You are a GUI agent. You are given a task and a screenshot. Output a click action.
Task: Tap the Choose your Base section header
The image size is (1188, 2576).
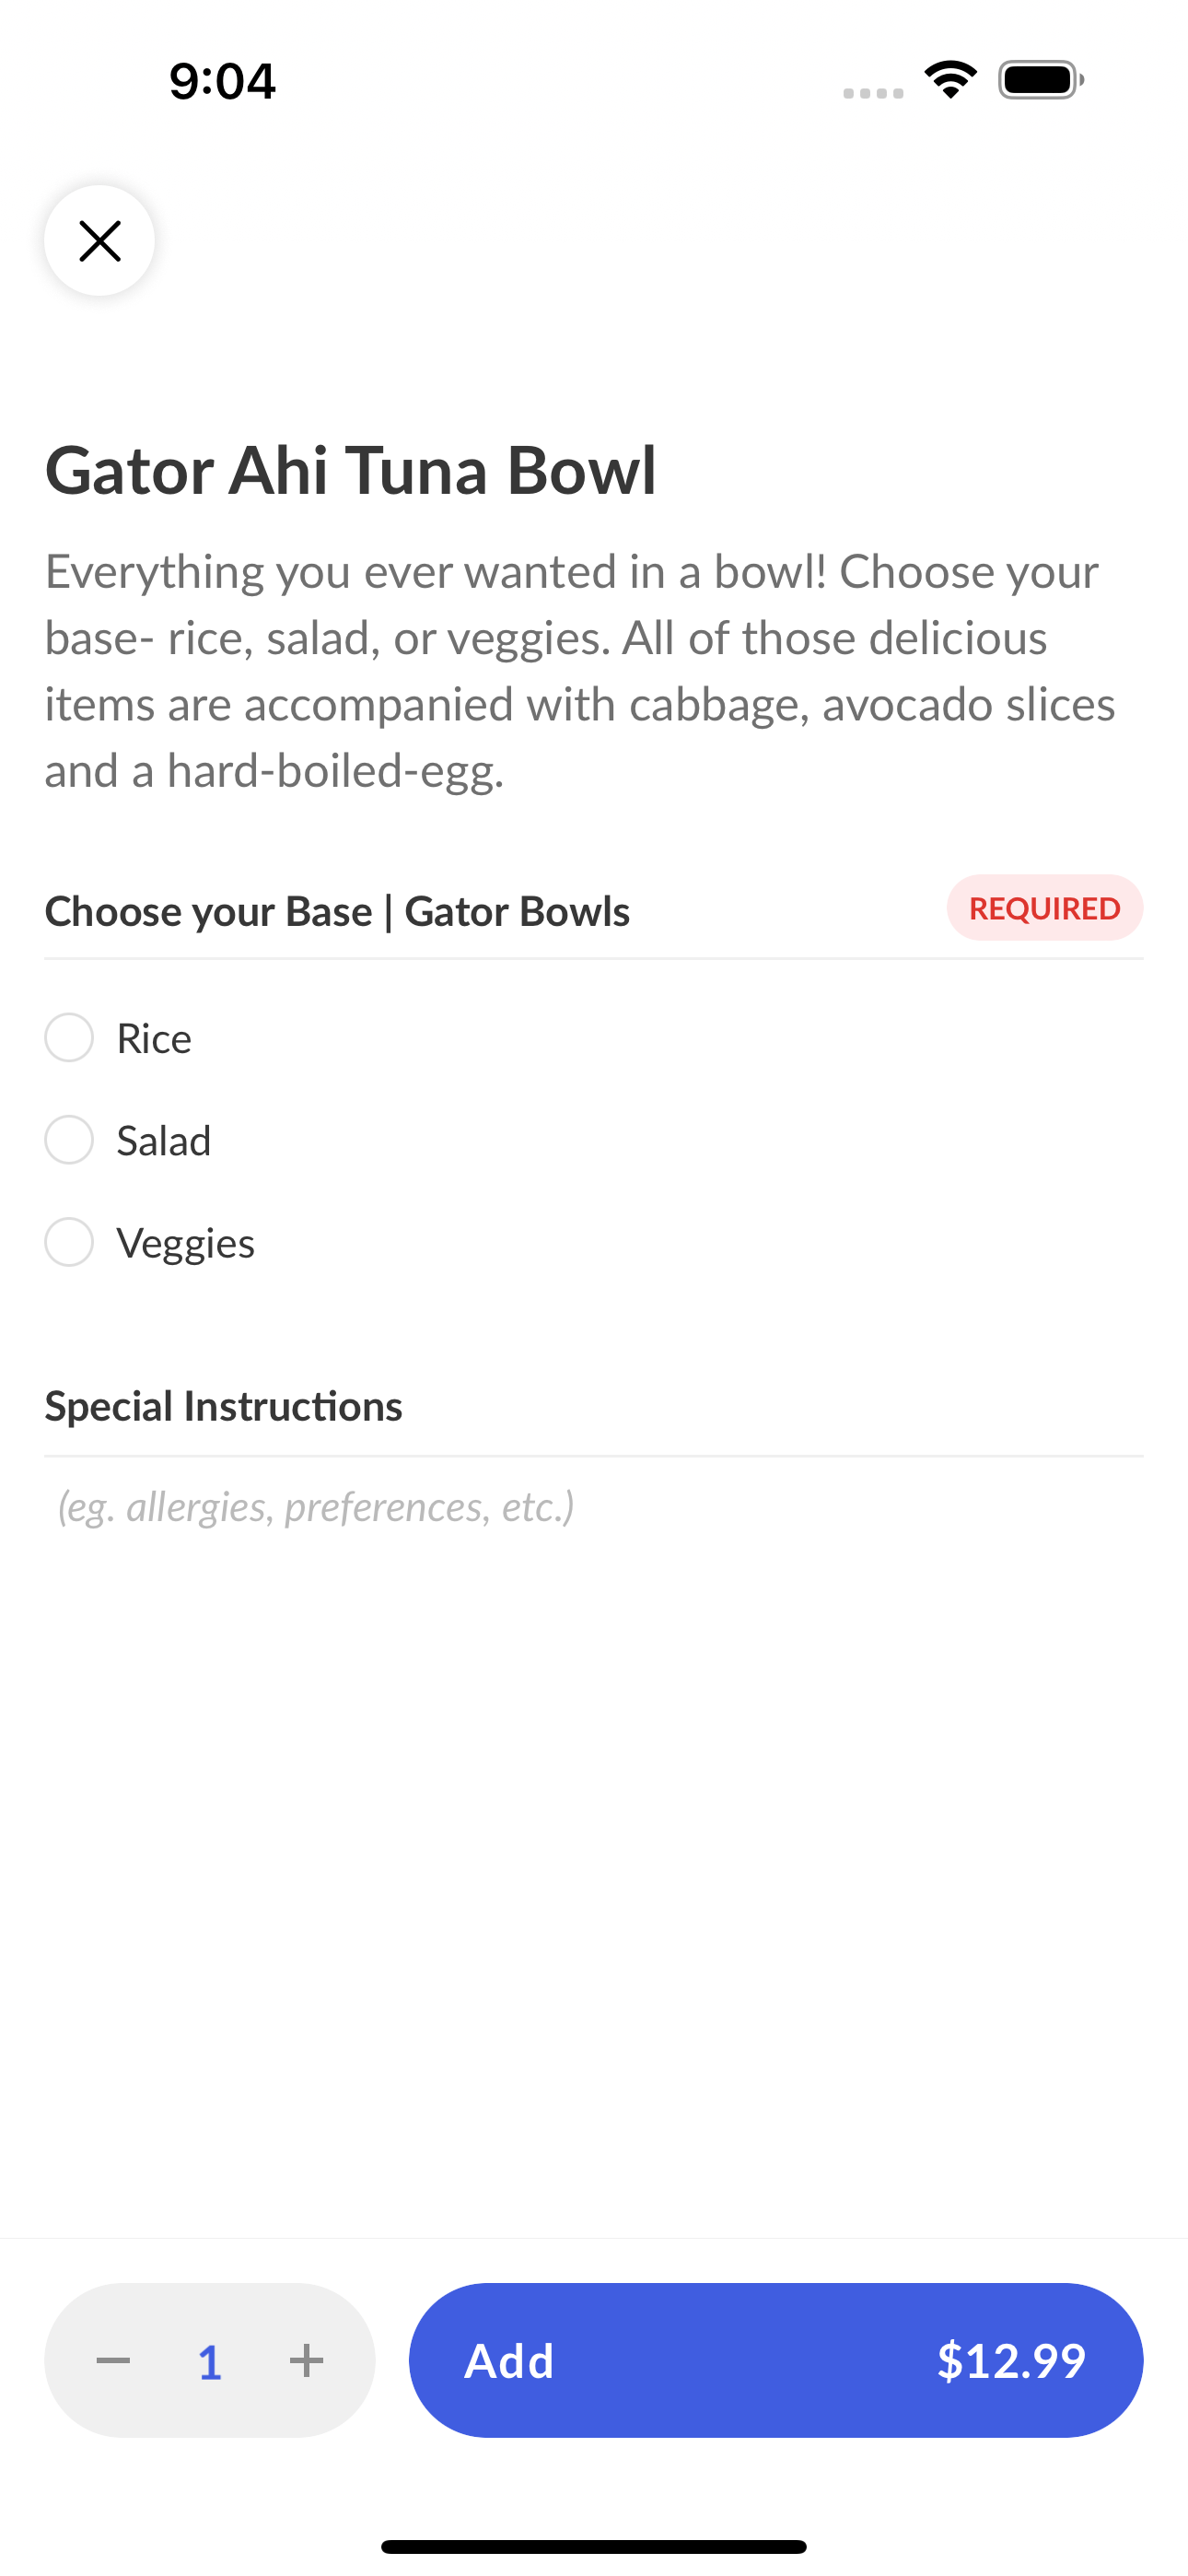click(337, 911)
